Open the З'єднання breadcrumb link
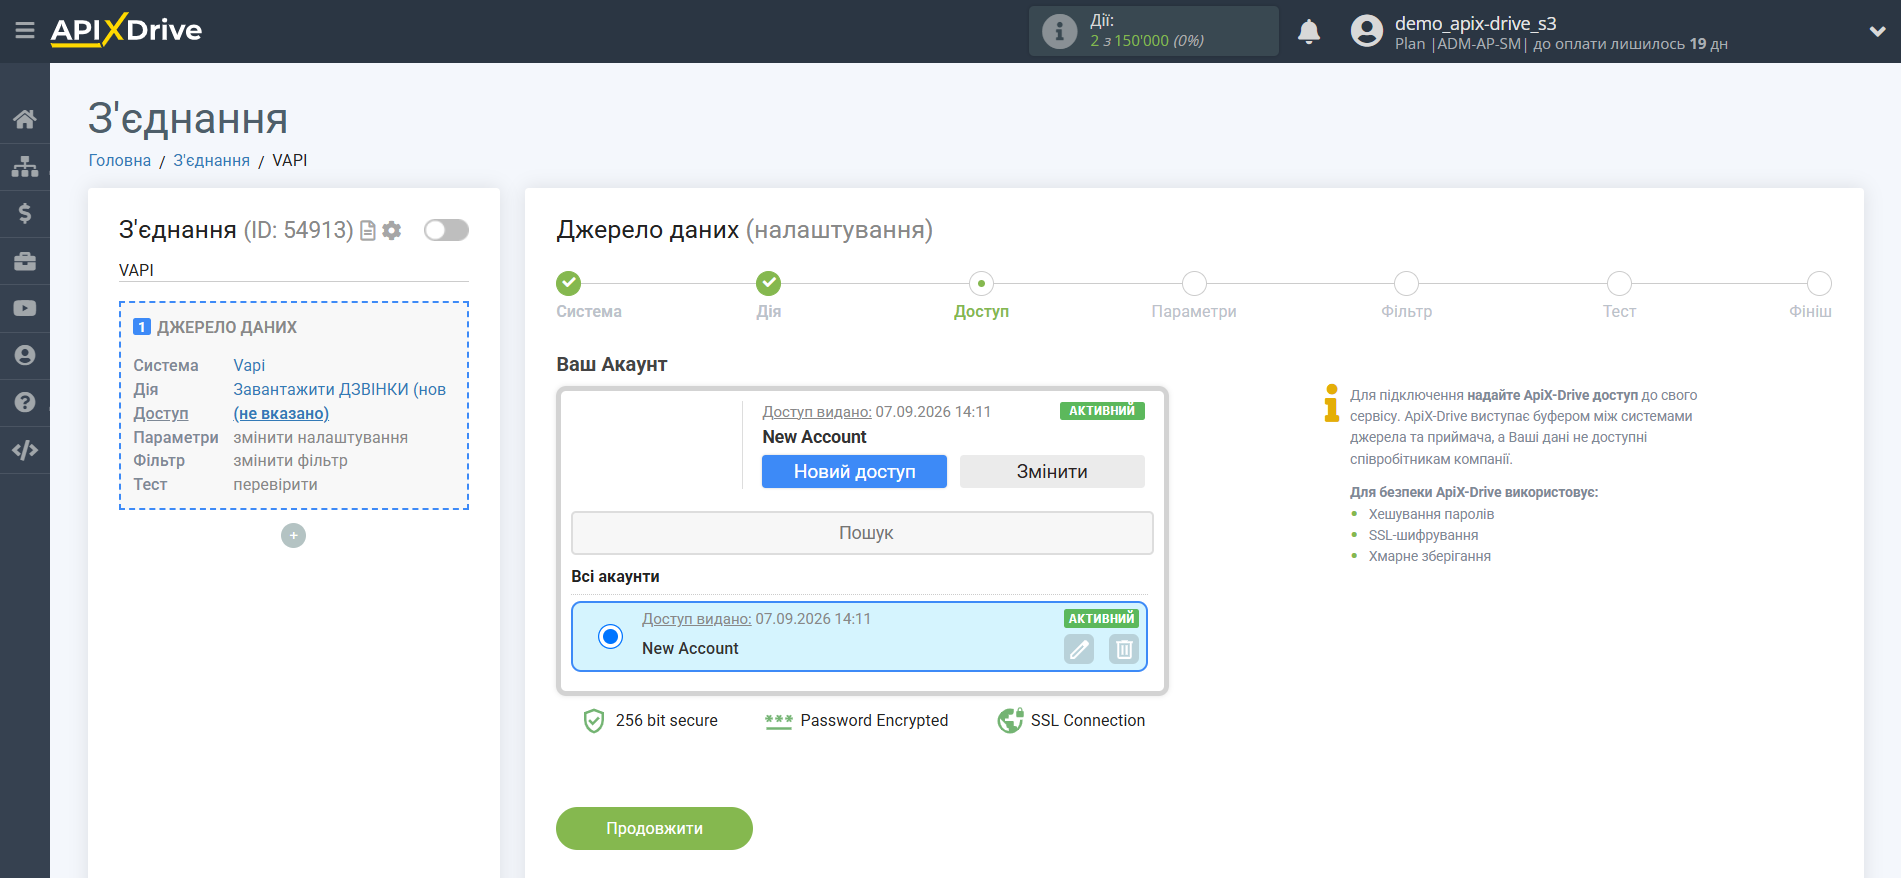 click(x=211, y=160)
